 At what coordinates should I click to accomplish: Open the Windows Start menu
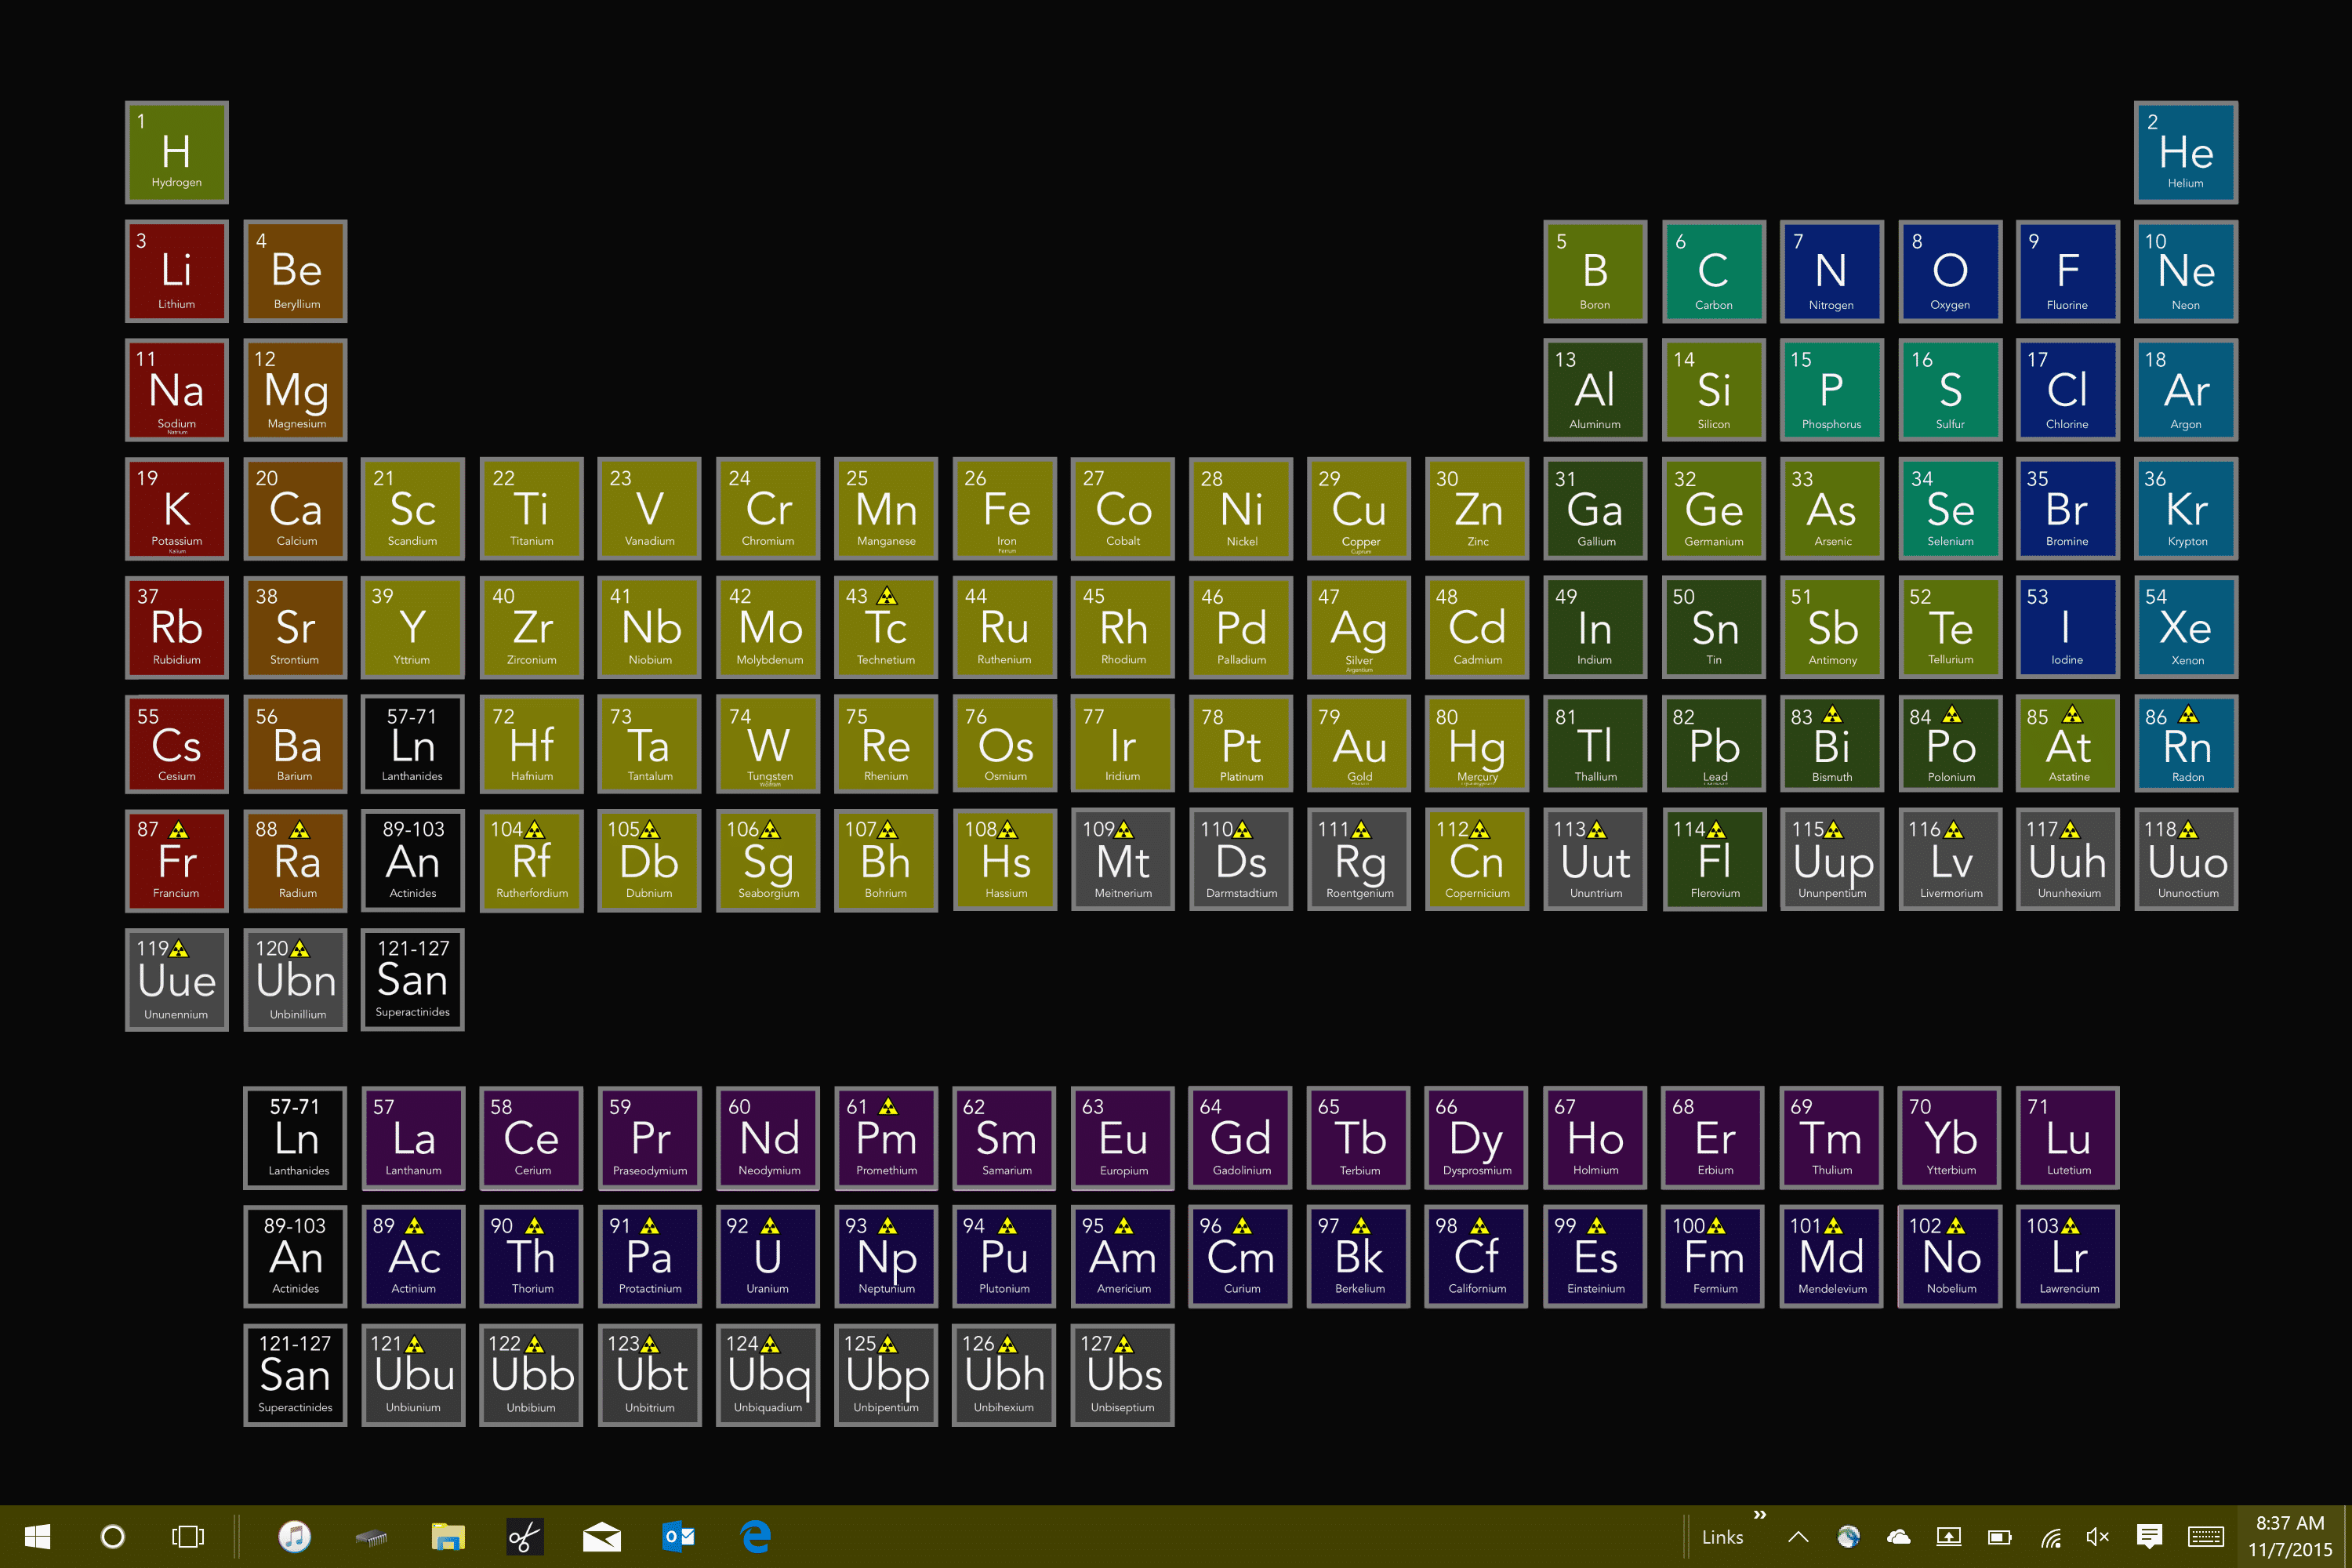click(x=37, y=1536)
